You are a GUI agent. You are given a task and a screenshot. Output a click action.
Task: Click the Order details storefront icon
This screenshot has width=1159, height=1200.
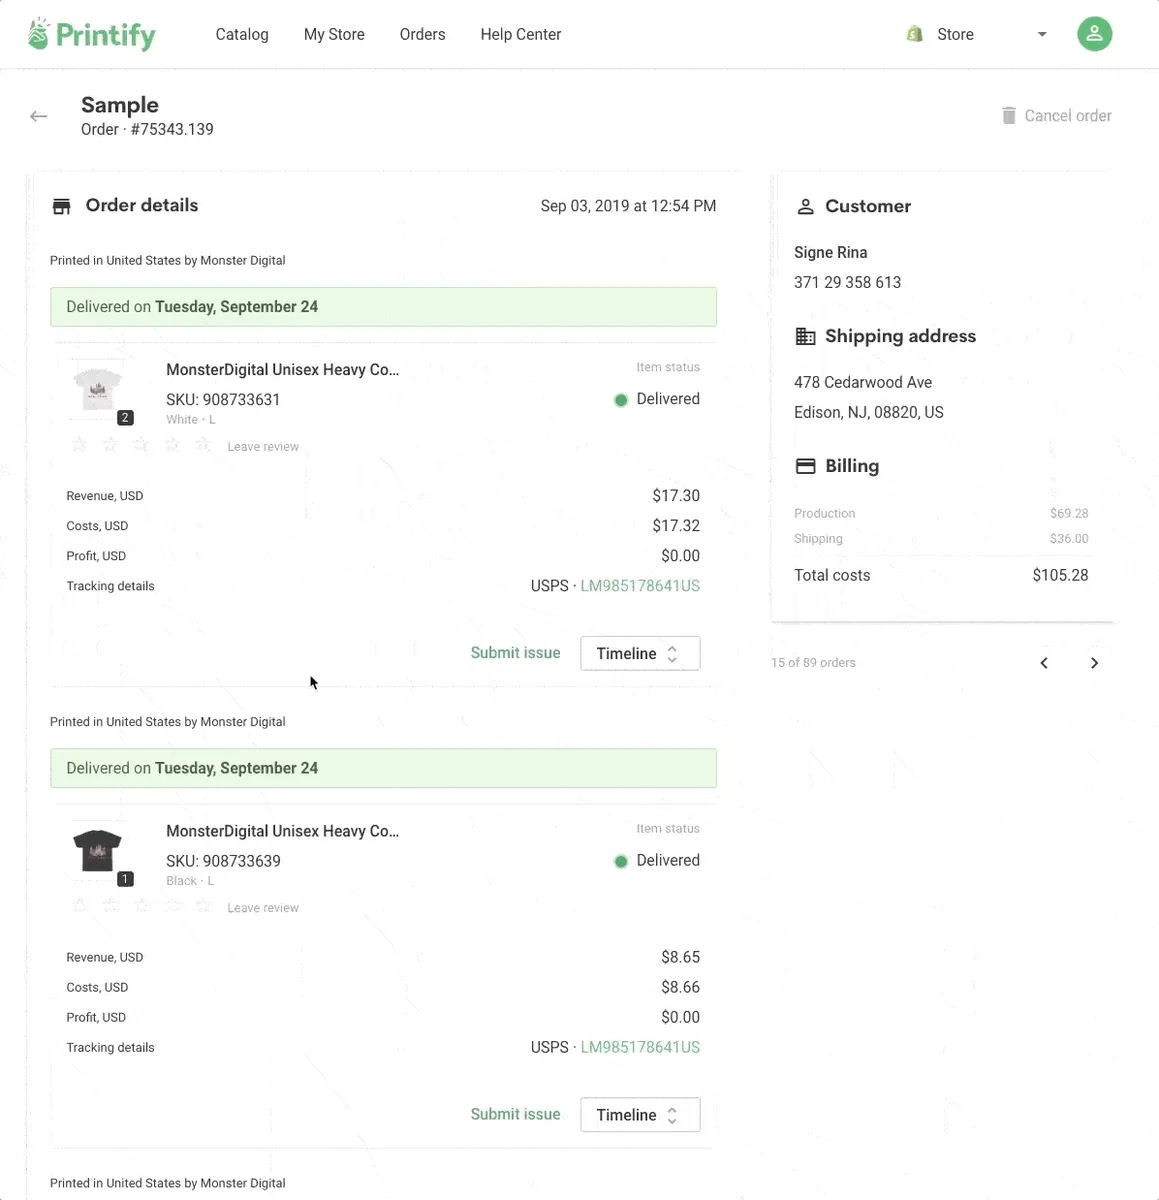point(62,206)
